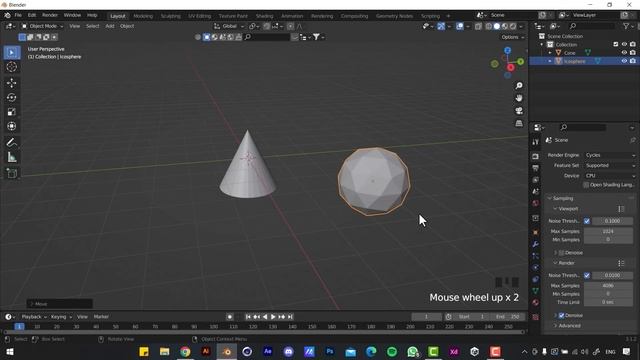Toggle viewport visibility eye for Icosphere
The height and width of the screenshot is (360, 640).
(624, 61)
